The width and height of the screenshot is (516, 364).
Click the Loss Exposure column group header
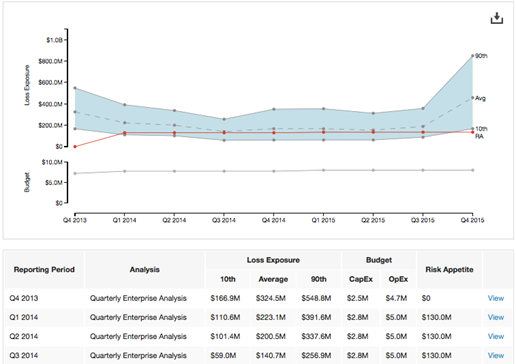coord(273,260)
